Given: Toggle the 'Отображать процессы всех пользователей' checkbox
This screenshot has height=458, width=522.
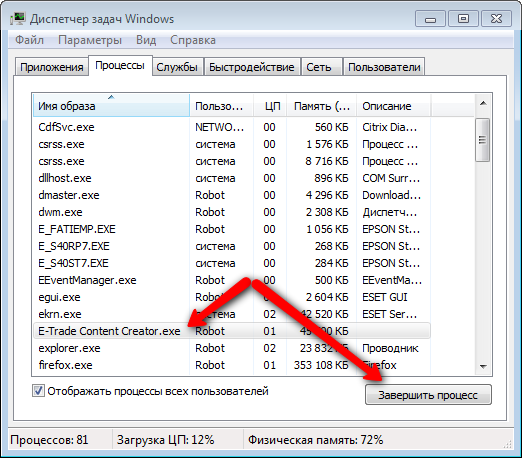Looking at the screenshot, I should click(38, 391).
